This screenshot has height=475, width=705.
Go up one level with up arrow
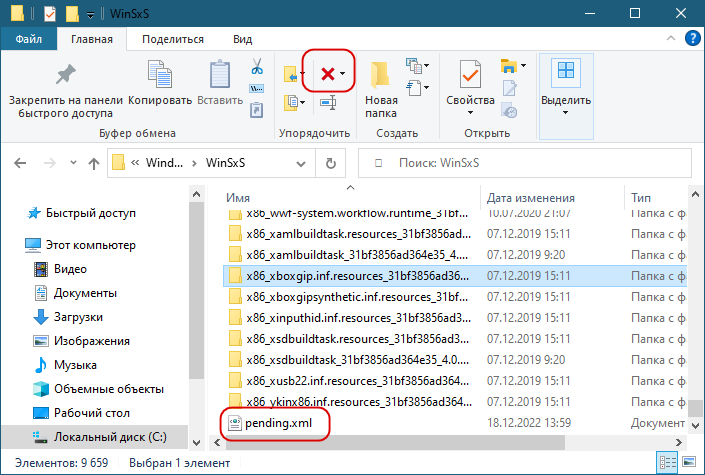click(x=94, y=163)
